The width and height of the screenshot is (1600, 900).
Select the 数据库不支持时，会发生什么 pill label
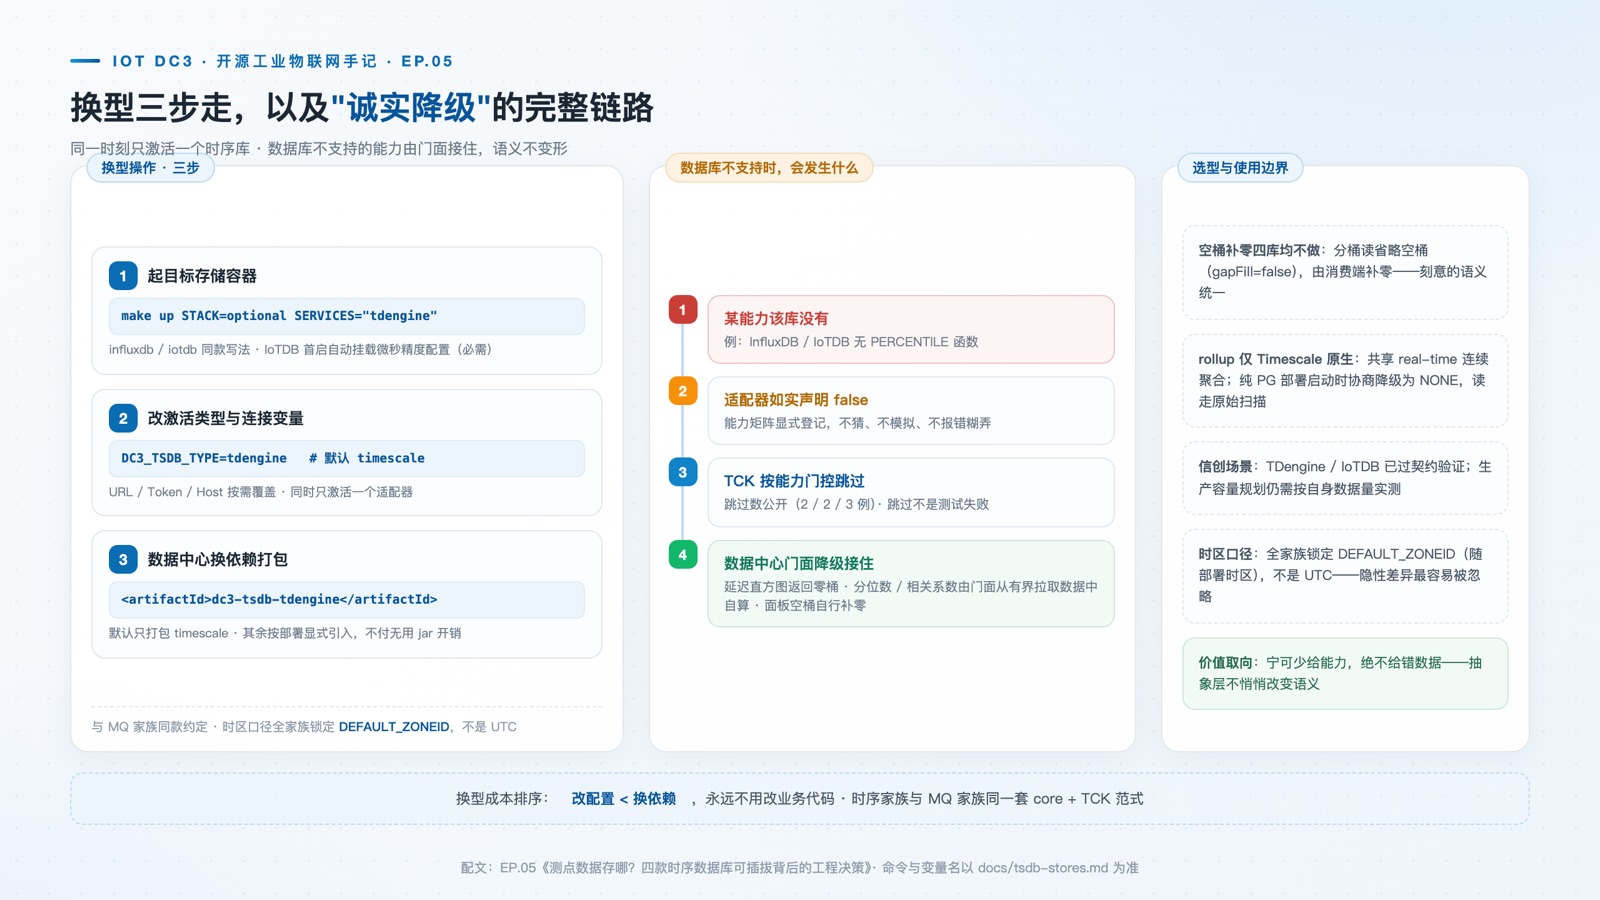pyautogui.click(x=769, y=168)
